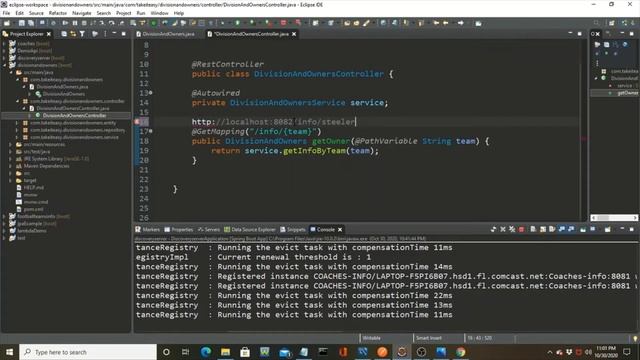Collapse the divisionandowners project node
Screen dimensions: 640x360
tap(4, 65)
